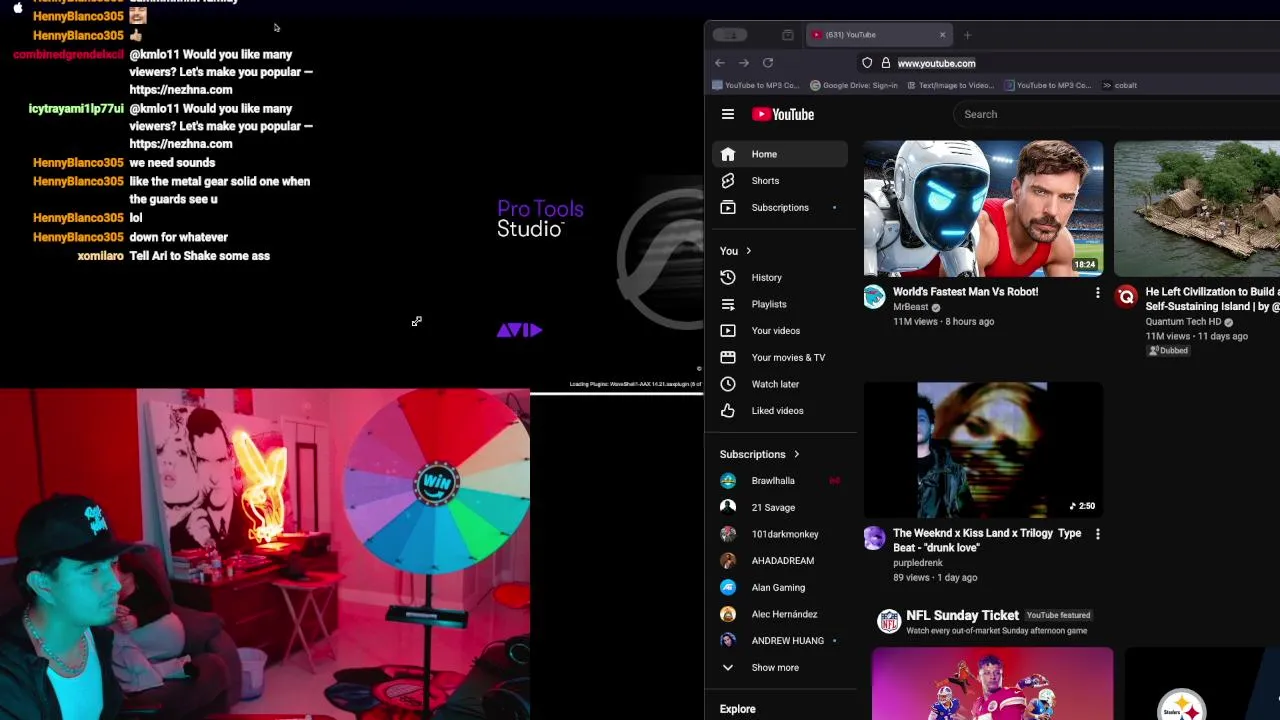Open World's Strongest Man Vs Robot! title
The height and width of the screenshot is (720, 1280).
pyautogui.click(x=965, y=292)
